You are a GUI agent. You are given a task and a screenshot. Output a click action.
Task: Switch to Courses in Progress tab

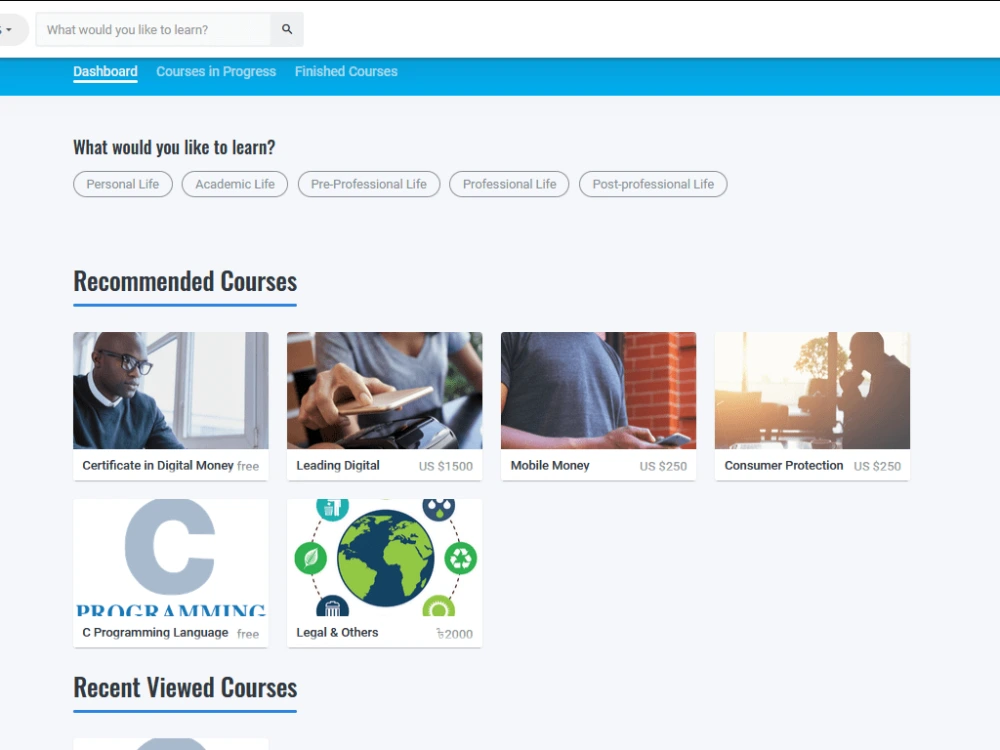[x=216, y=71]
